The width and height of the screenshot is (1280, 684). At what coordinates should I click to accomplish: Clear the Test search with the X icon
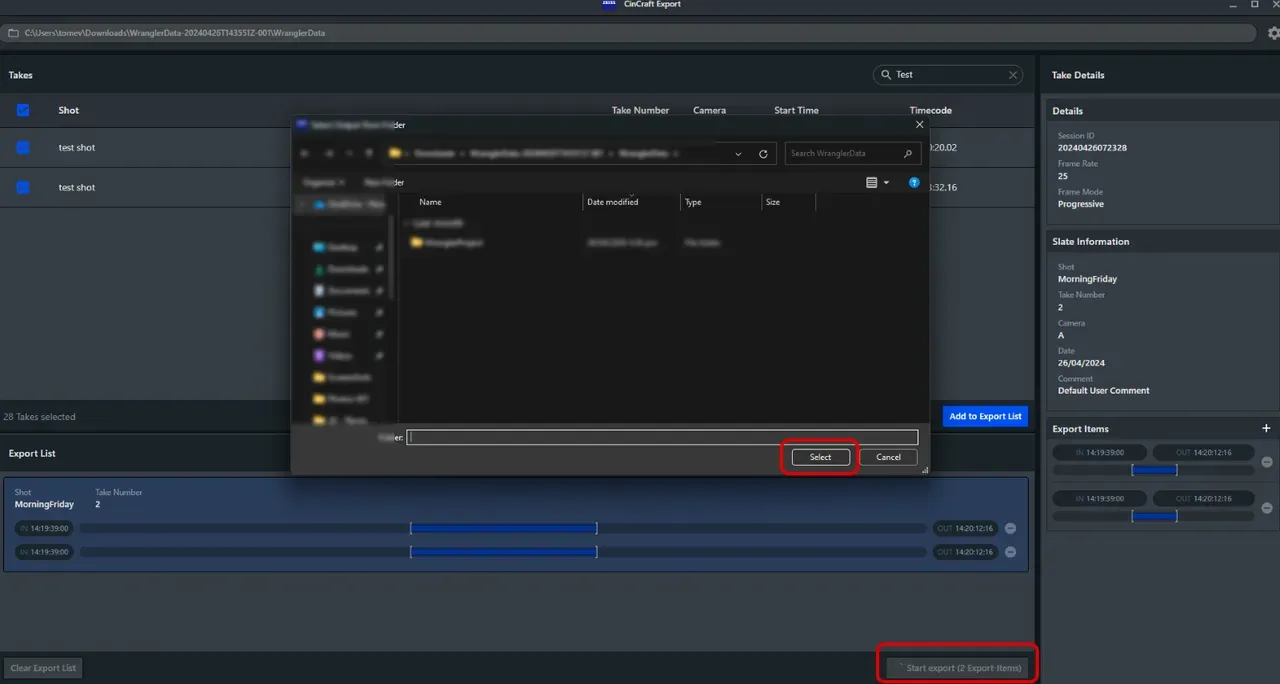[1013, 75]
